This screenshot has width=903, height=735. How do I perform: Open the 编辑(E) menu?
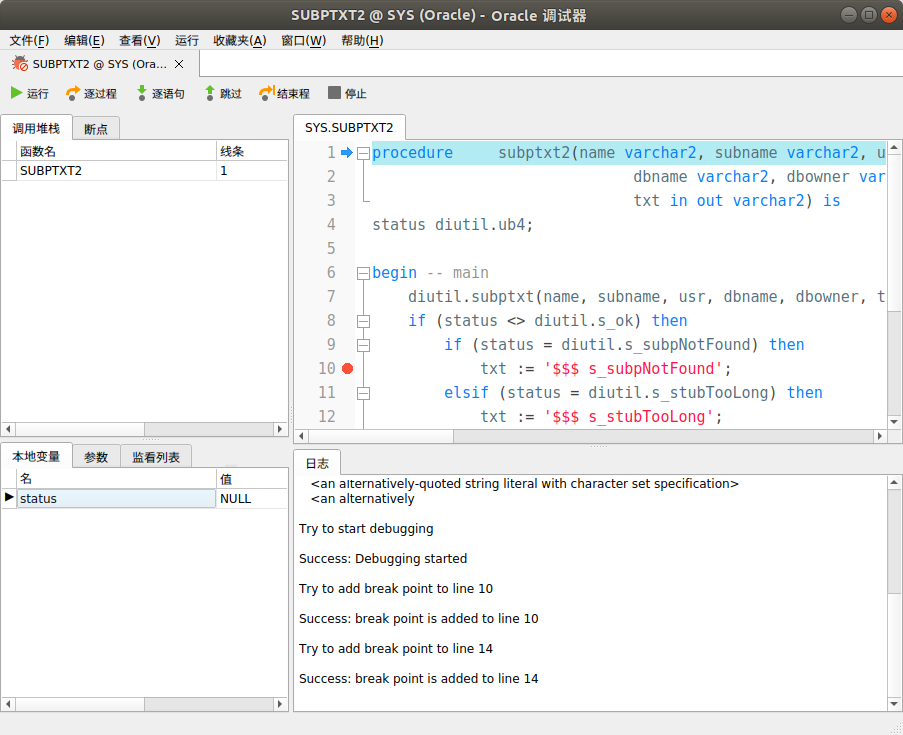[84, 40]
